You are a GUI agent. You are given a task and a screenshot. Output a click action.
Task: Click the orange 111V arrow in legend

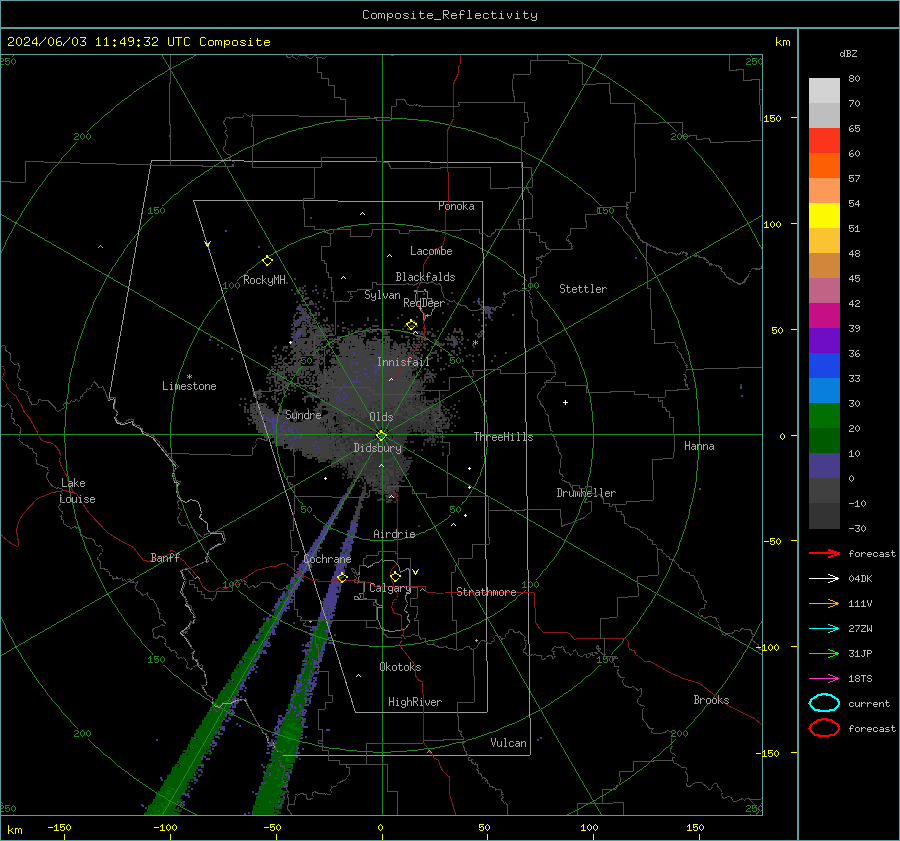pyautogui.click(x=824, y=603)
